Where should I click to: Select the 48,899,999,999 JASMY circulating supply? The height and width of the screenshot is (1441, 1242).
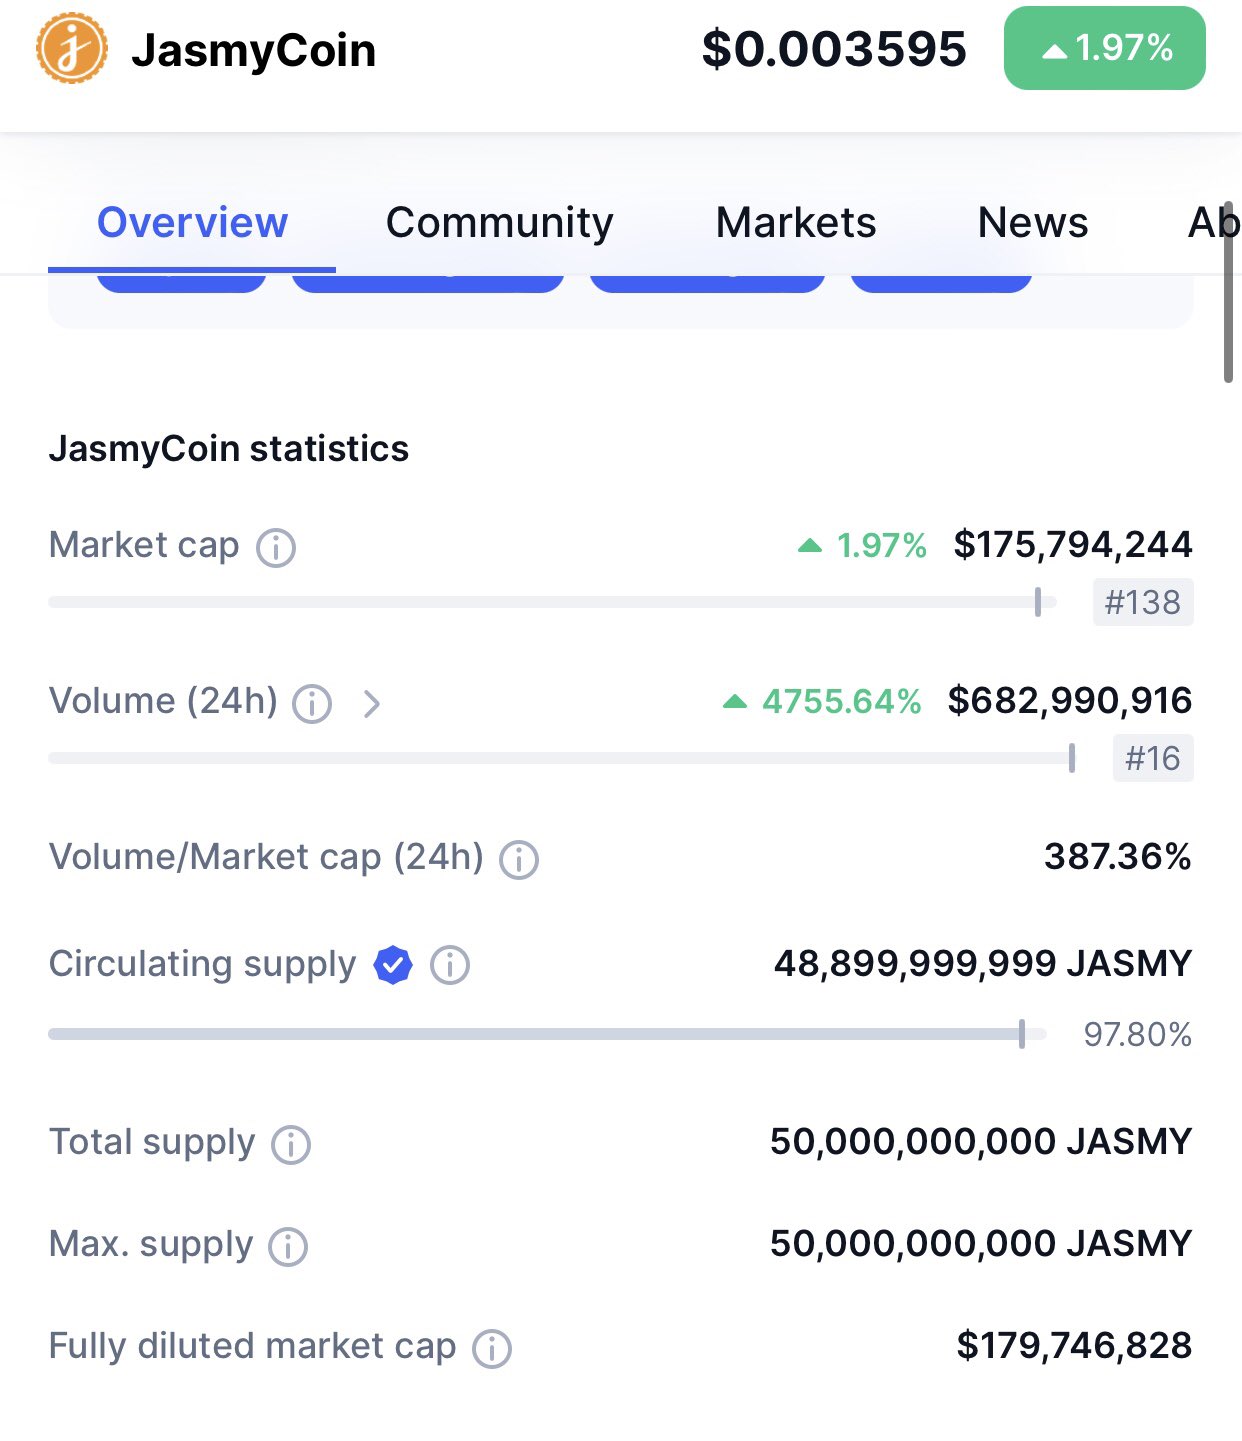[983, 963]
